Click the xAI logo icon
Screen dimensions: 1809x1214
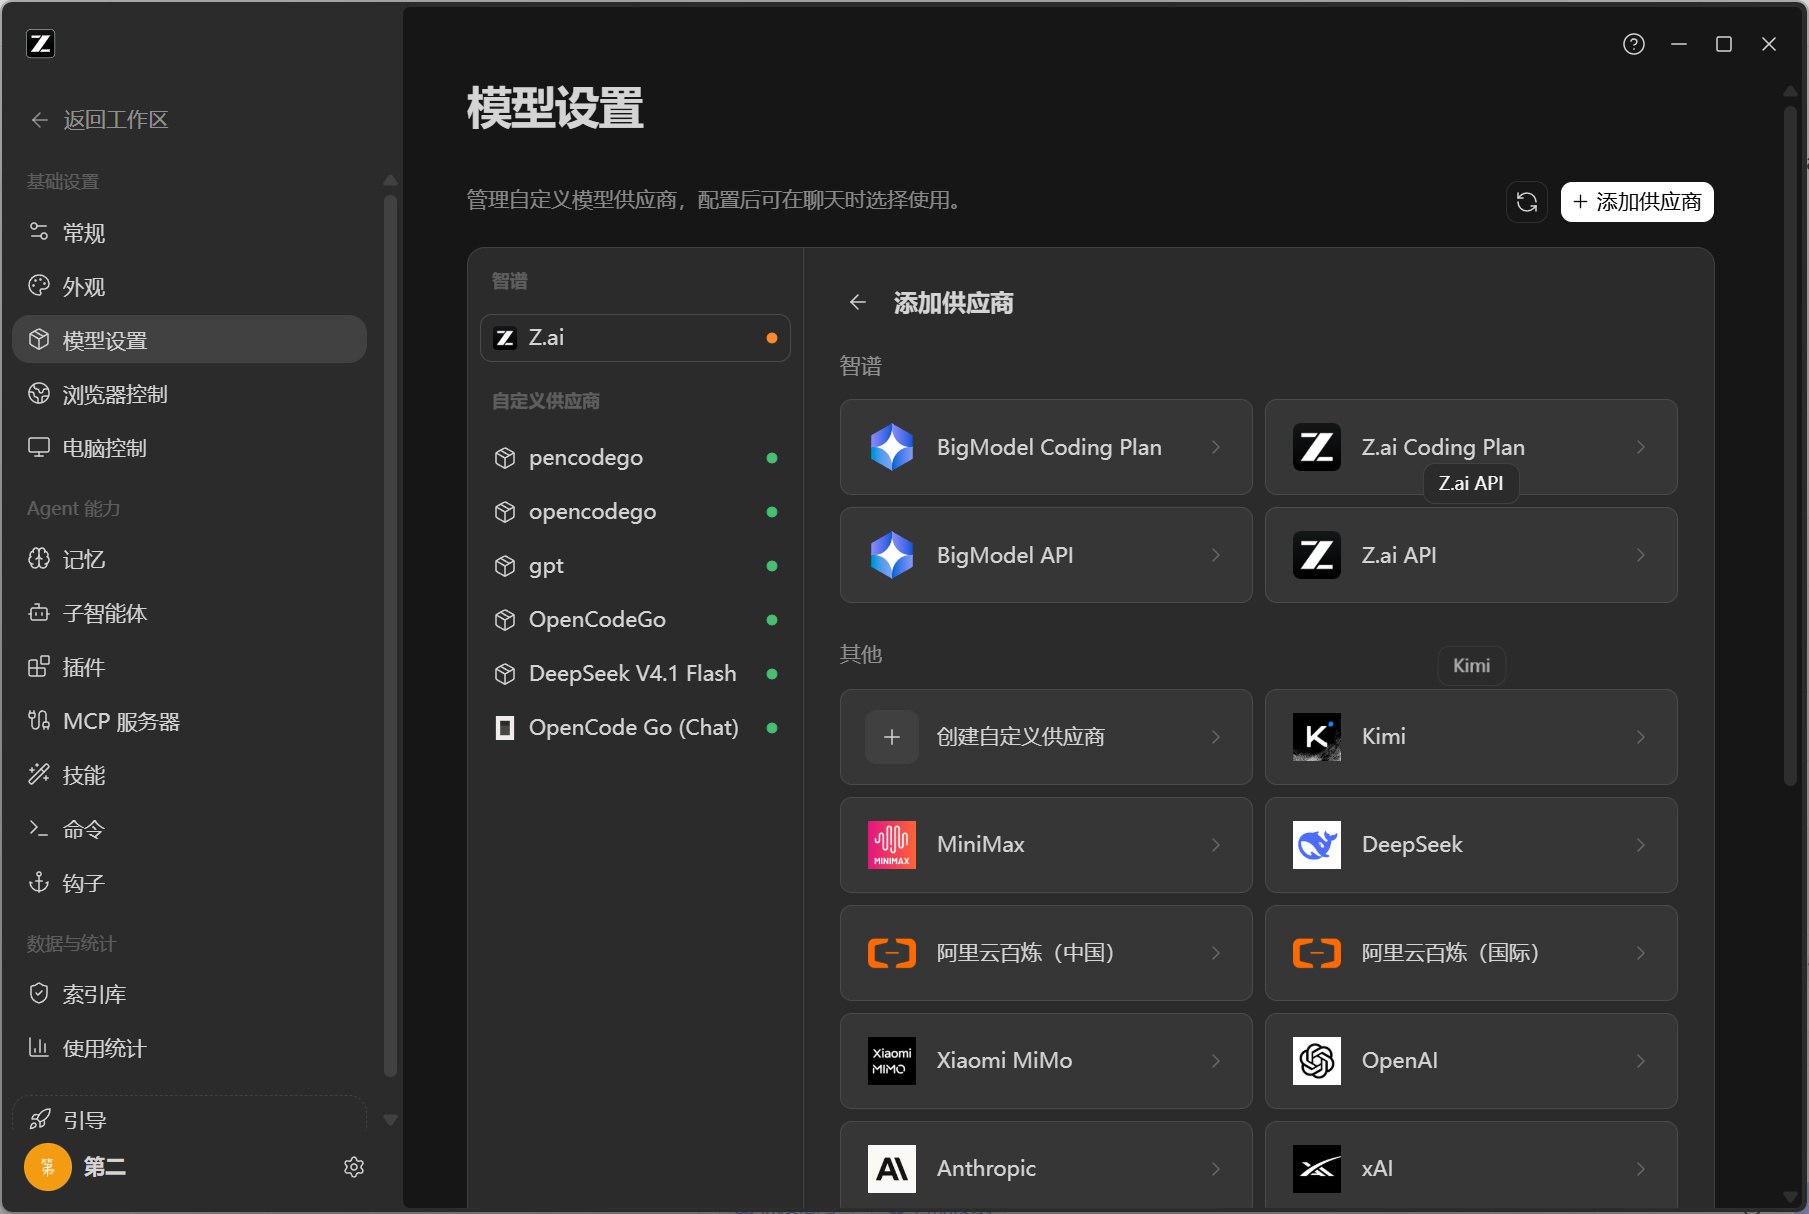tap(1317, 1169)
